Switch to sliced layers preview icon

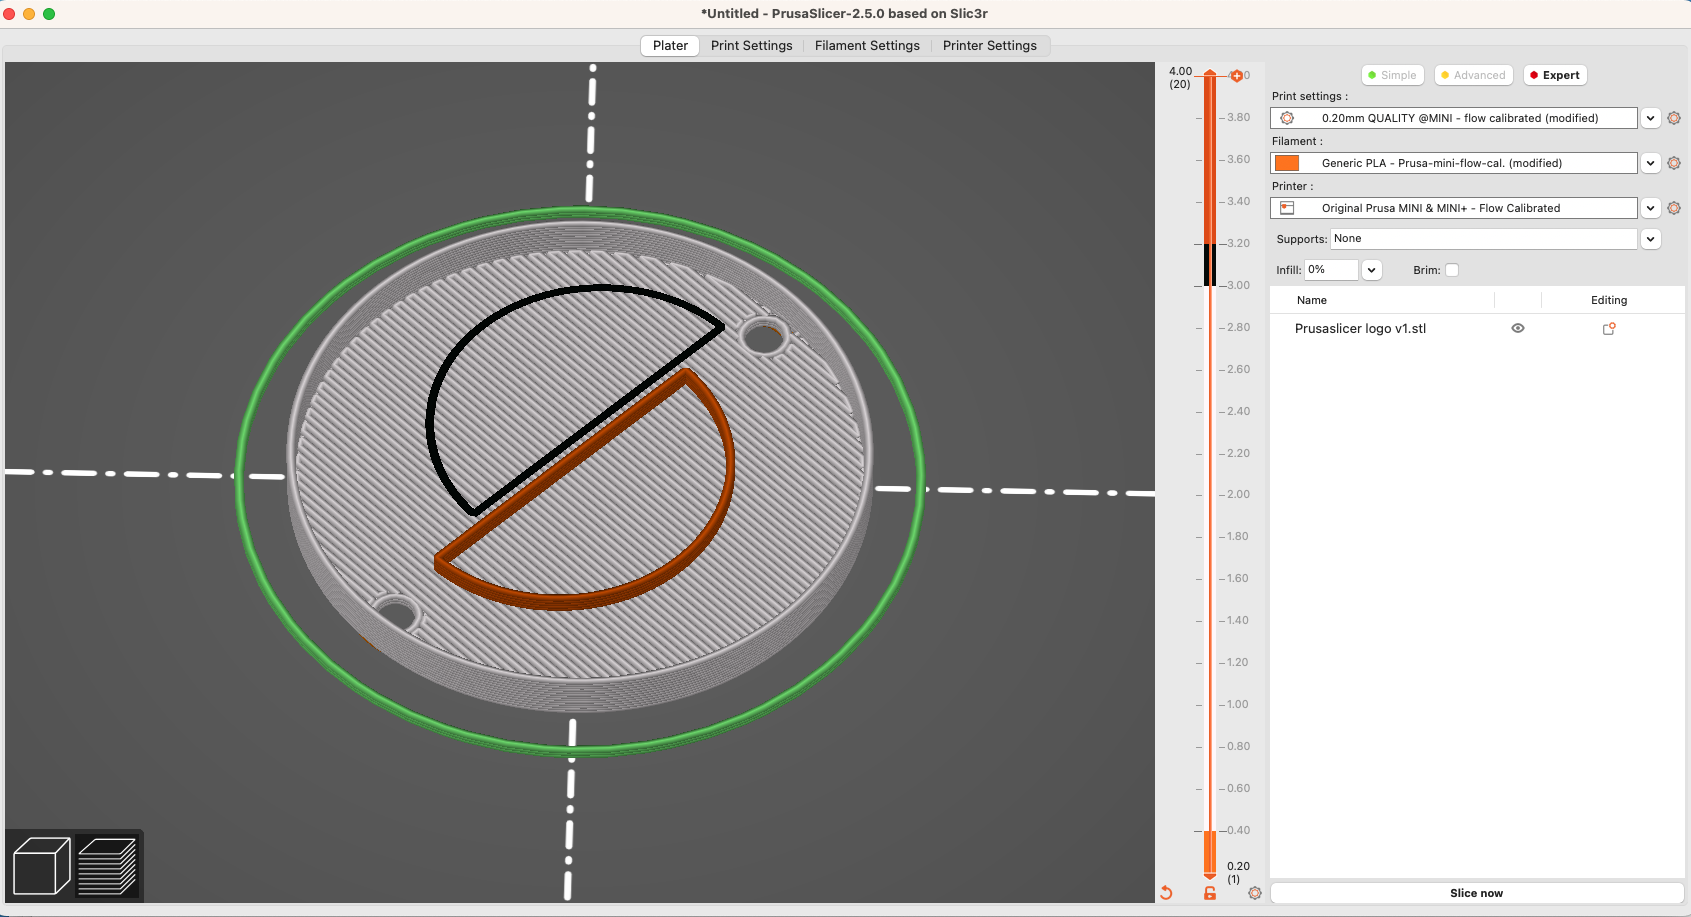108,865
